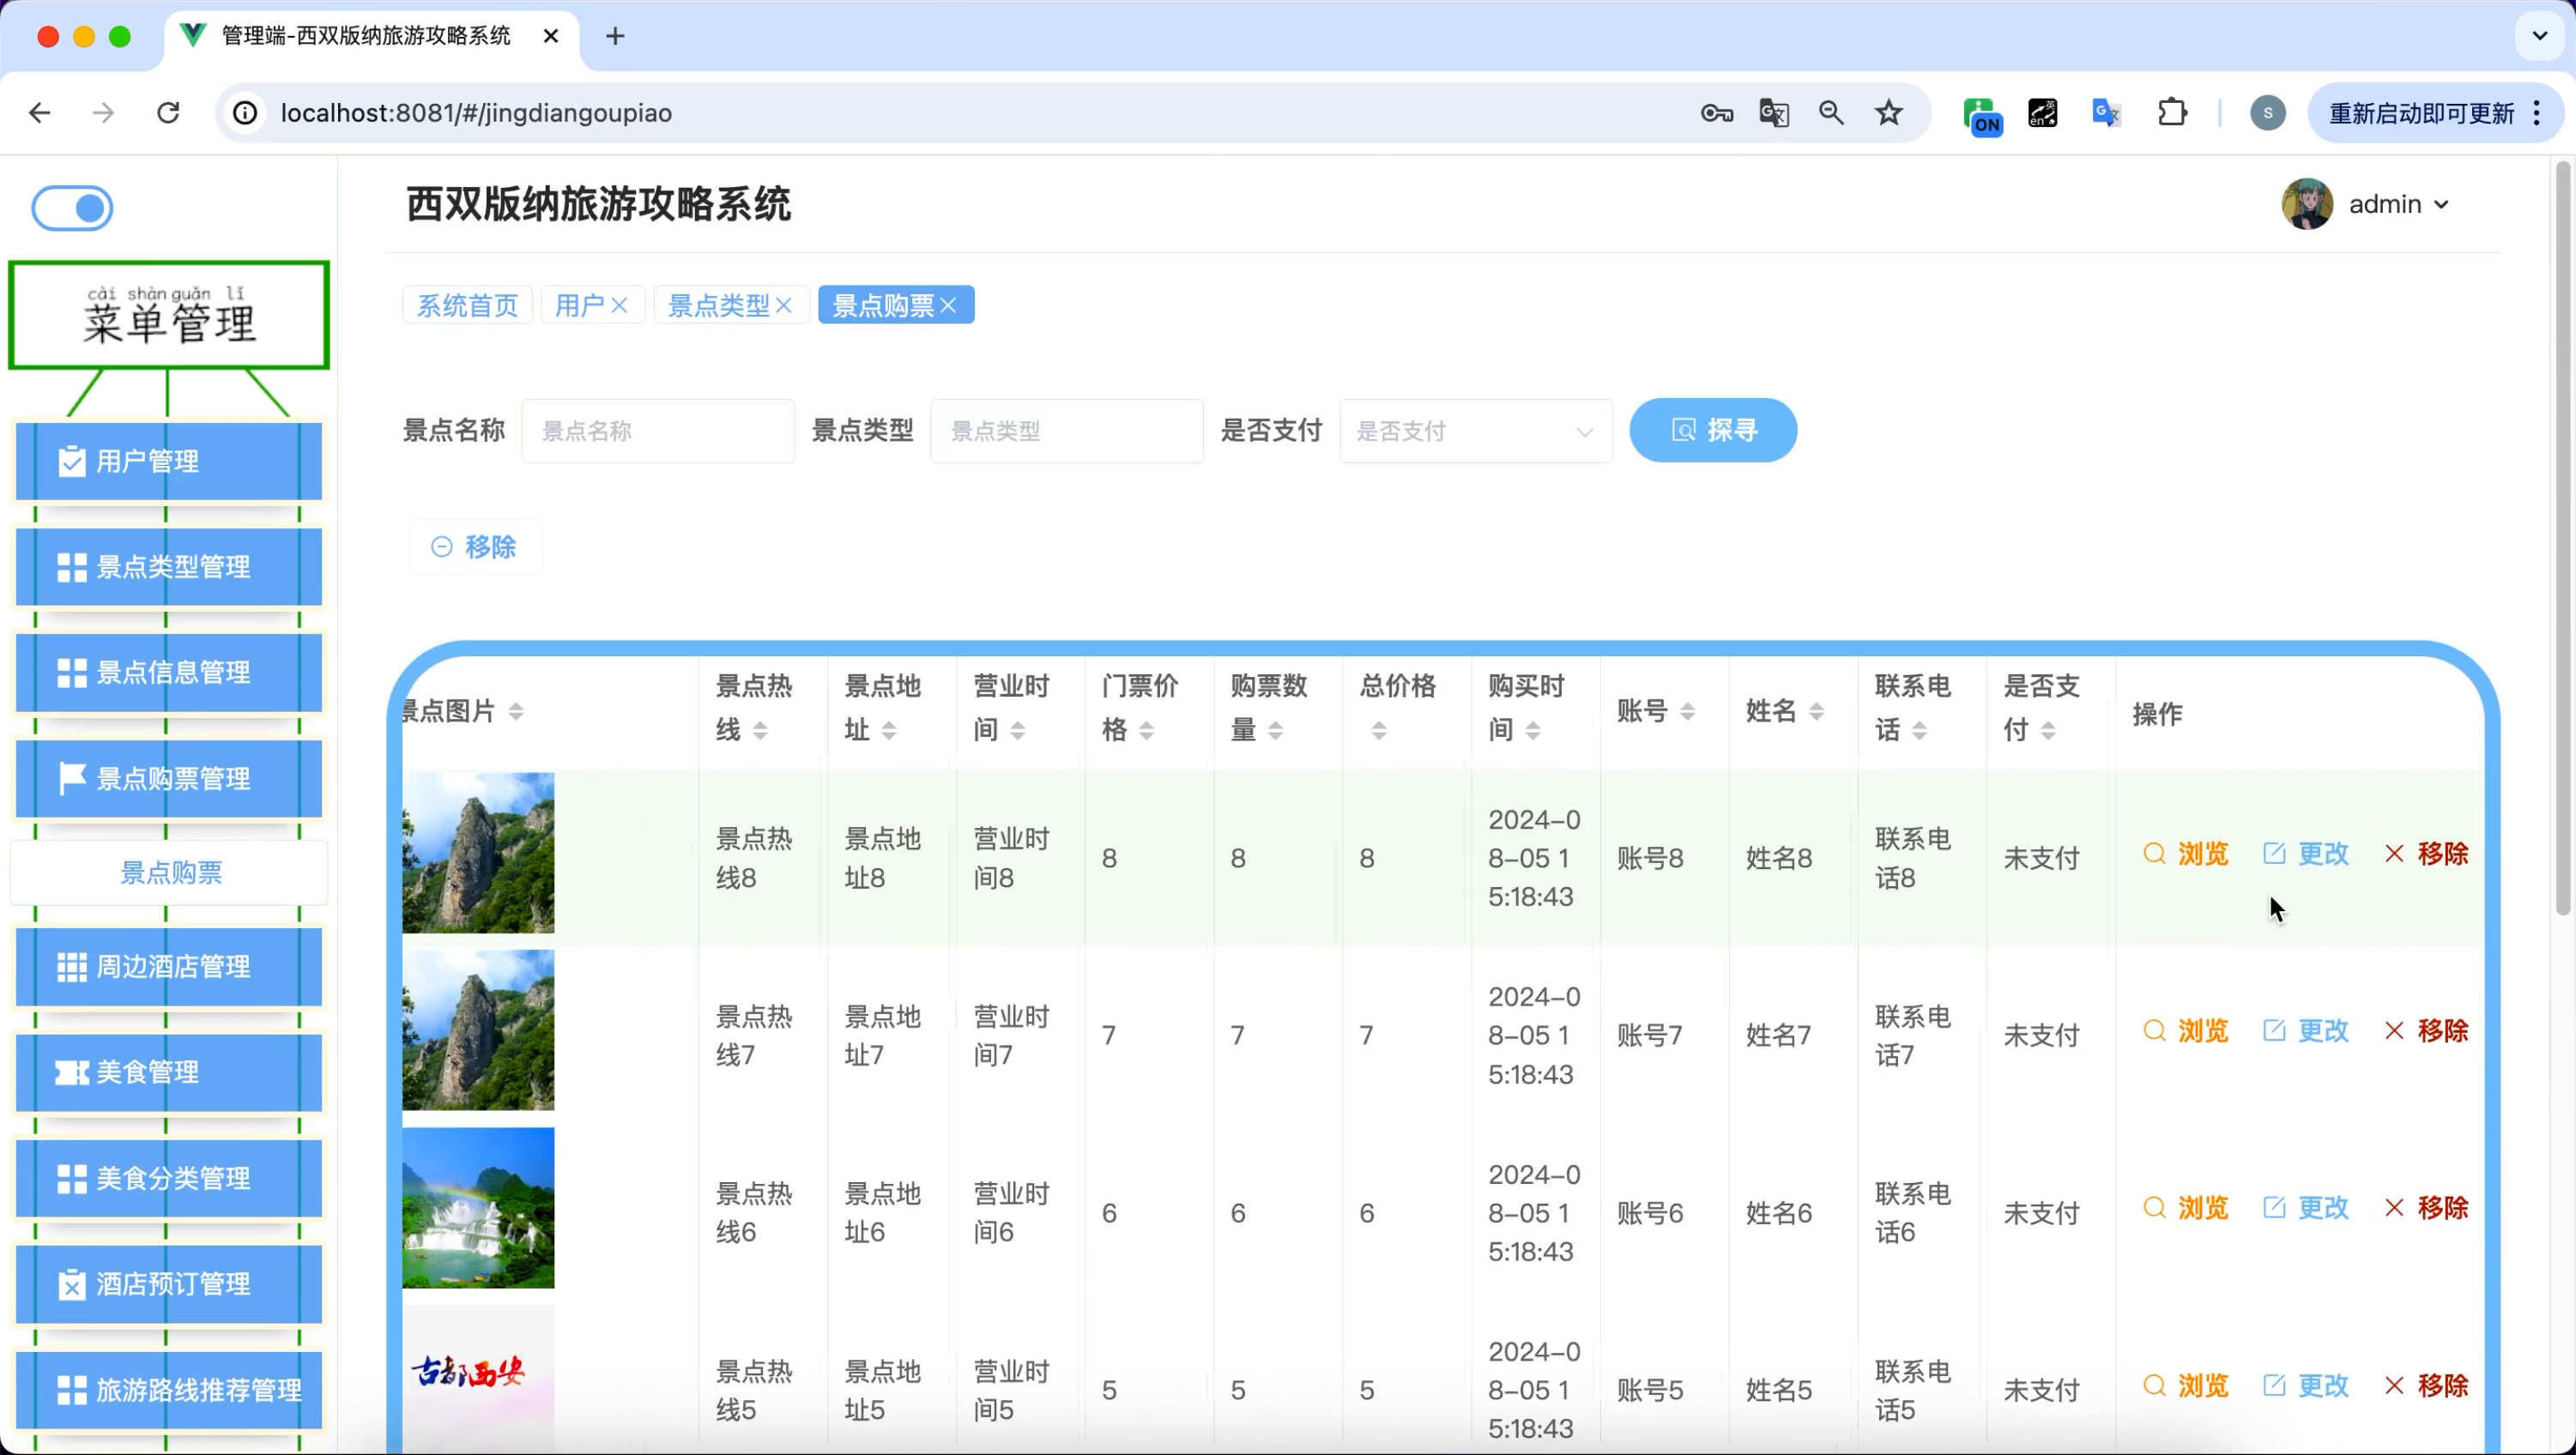Bookmark this page with the star icon
This screenshot has width=2576, height=1455.
point(1889,113)
